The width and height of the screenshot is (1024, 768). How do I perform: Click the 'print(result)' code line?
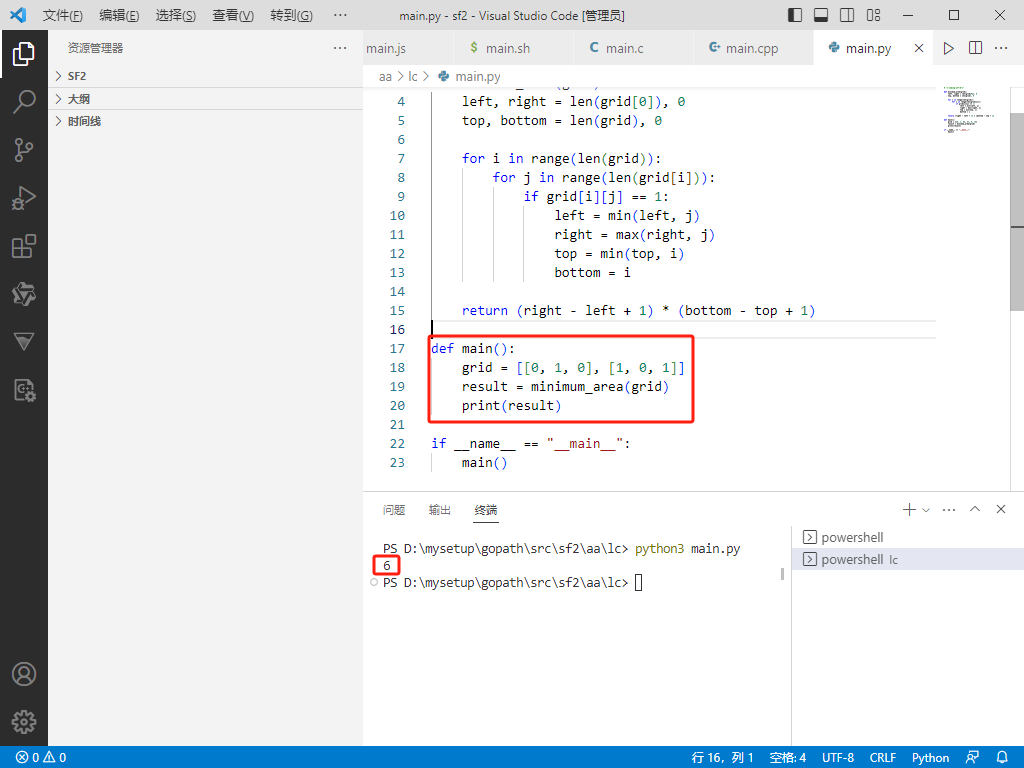511,405
